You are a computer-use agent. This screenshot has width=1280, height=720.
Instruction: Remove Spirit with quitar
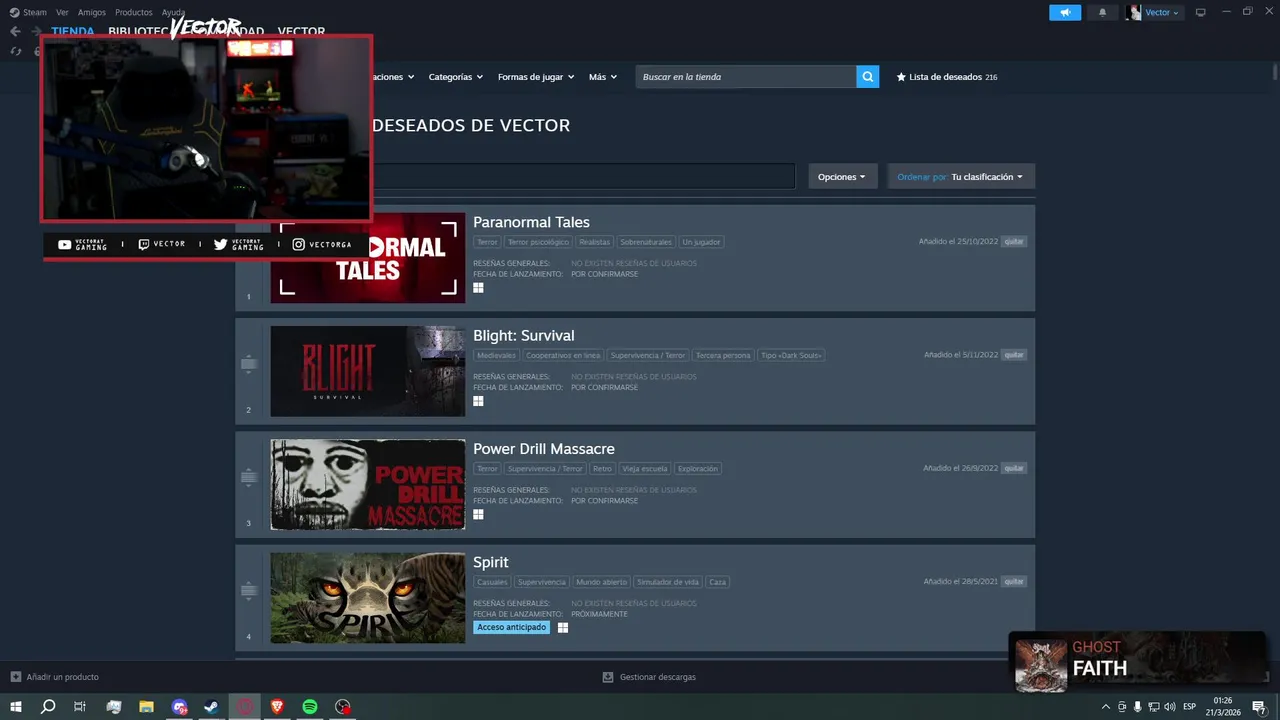(1014, 581)
